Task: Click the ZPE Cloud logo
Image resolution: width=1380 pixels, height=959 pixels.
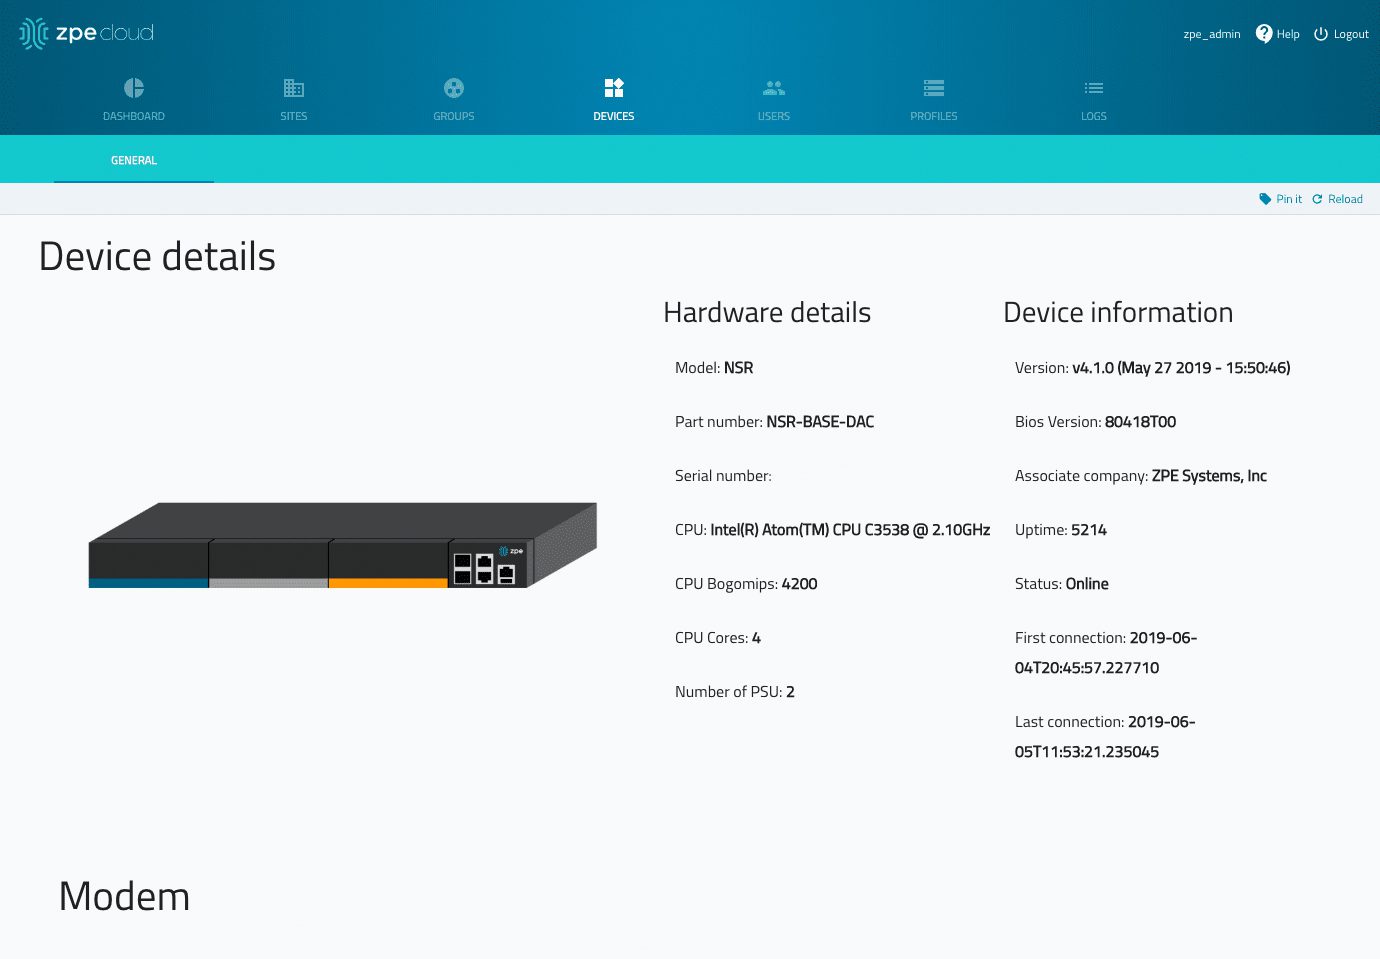Action: pos(87,33)
